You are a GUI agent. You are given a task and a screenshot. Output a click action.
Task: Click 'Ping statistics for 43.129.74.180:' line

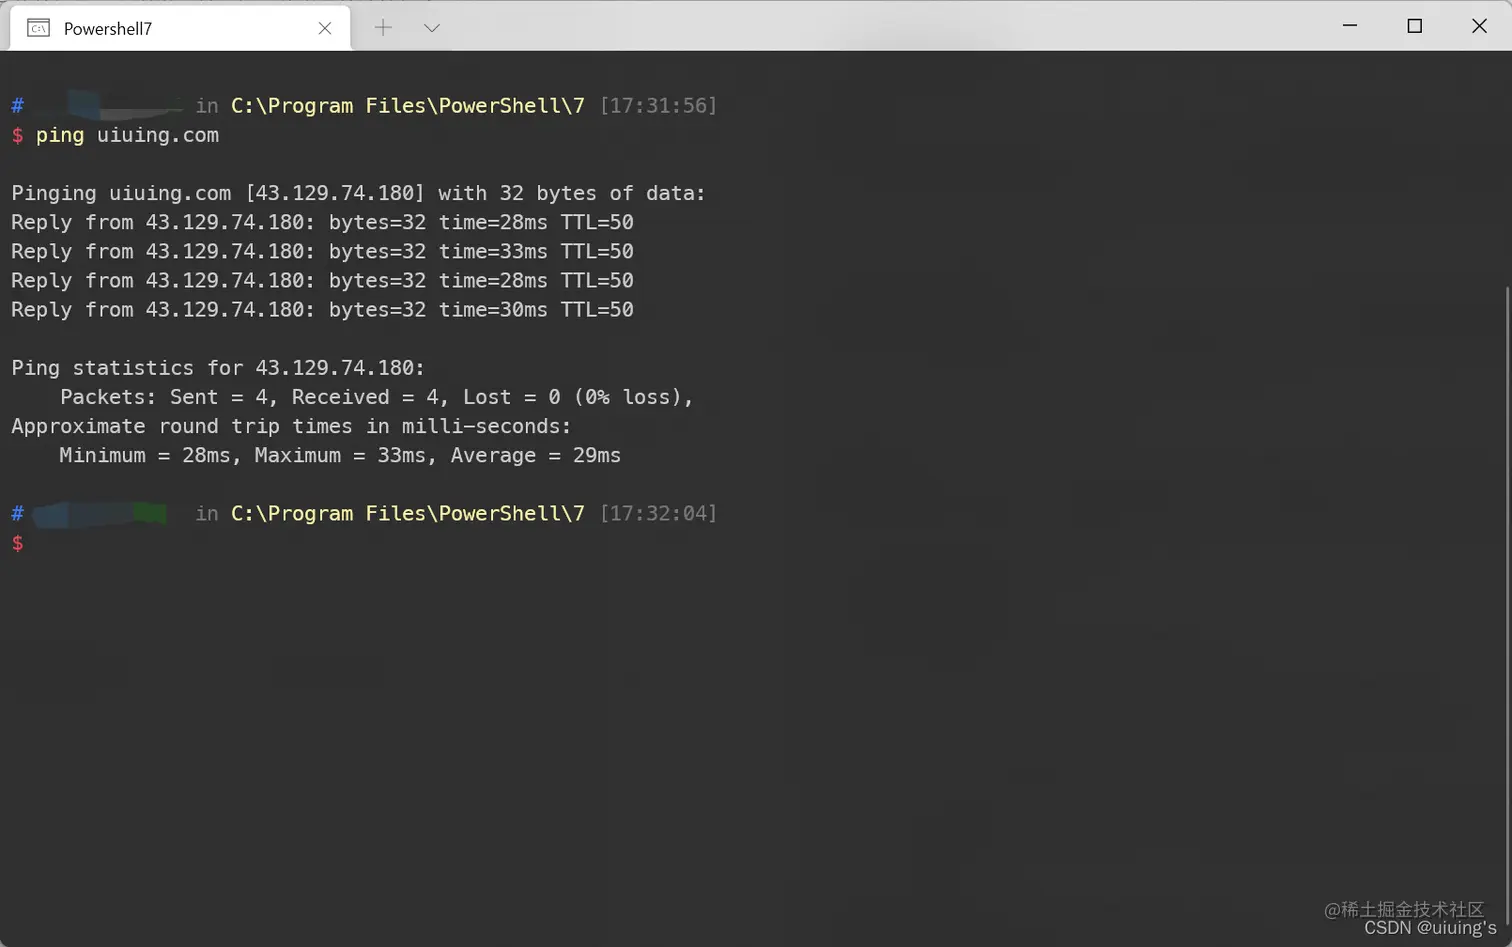pos(218,368)
